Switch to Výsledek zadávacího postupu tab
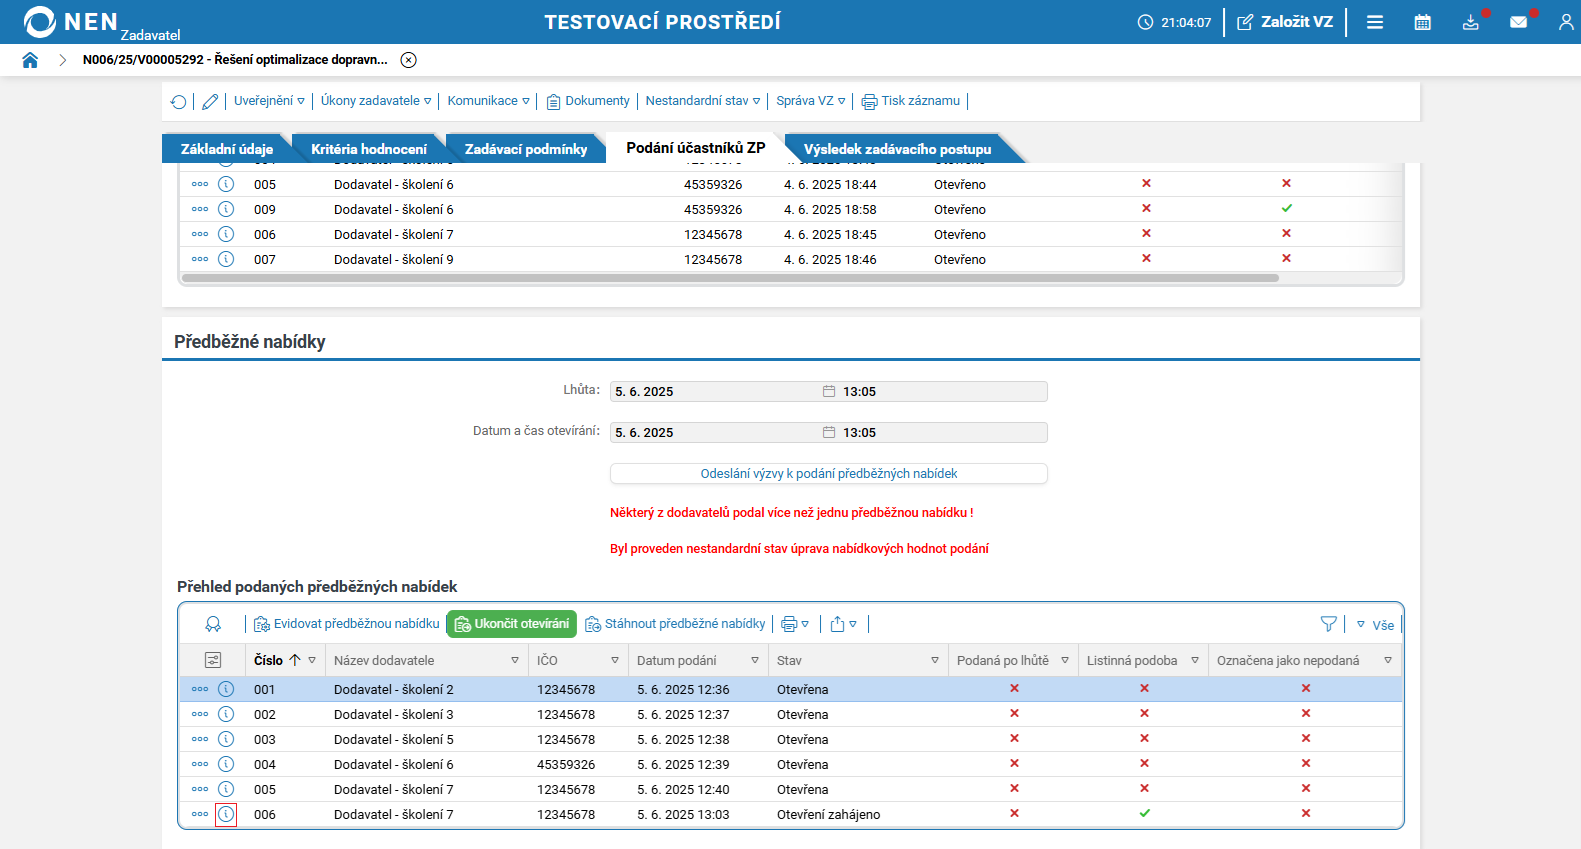The height and width of the screenshot is (849, 1581). [898, 149]
